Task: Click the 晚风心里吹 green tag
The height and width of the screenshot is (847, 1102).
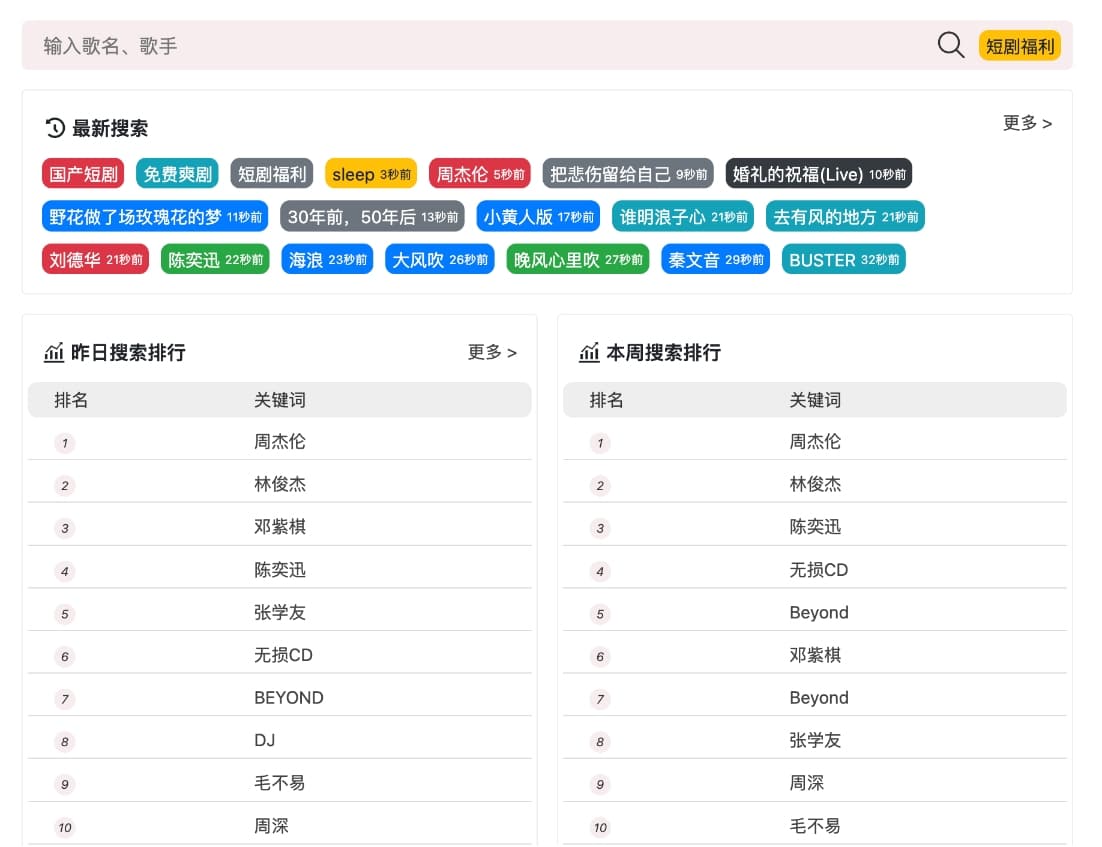Action: tap(577, 260)
